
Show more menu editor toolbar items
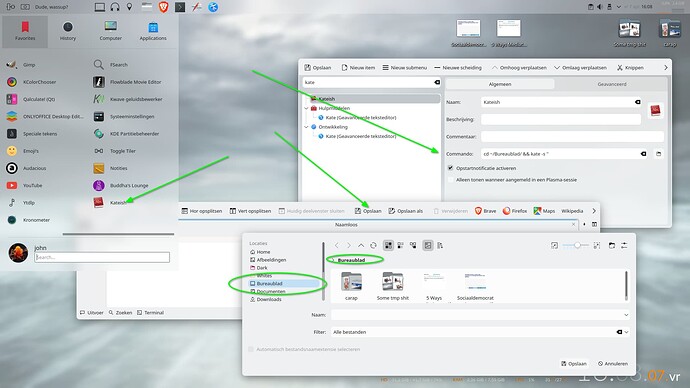tap(665, 68)
